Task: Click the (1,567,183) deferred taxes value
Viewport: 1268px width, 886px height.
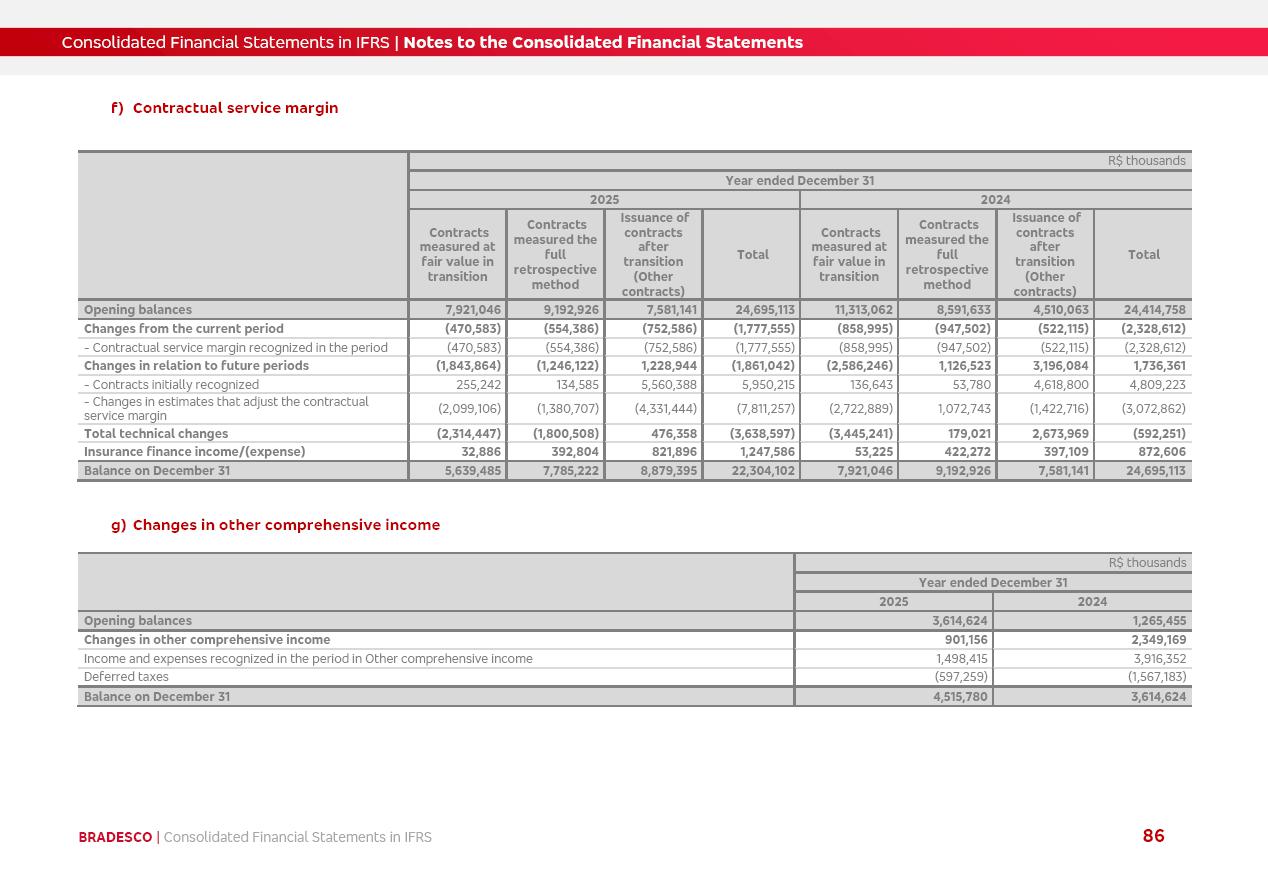Action: (x=1157, y=677)
